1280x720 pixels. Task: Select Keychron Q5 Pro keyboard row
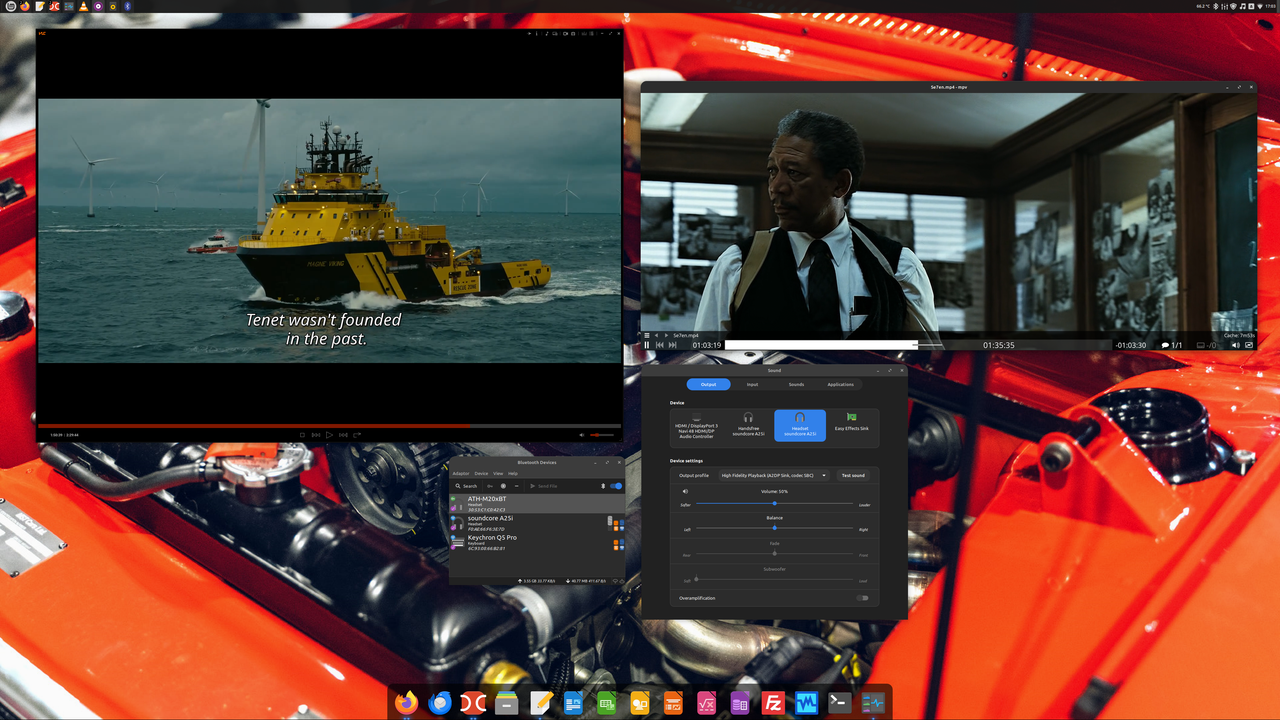[x=537, y=542]
